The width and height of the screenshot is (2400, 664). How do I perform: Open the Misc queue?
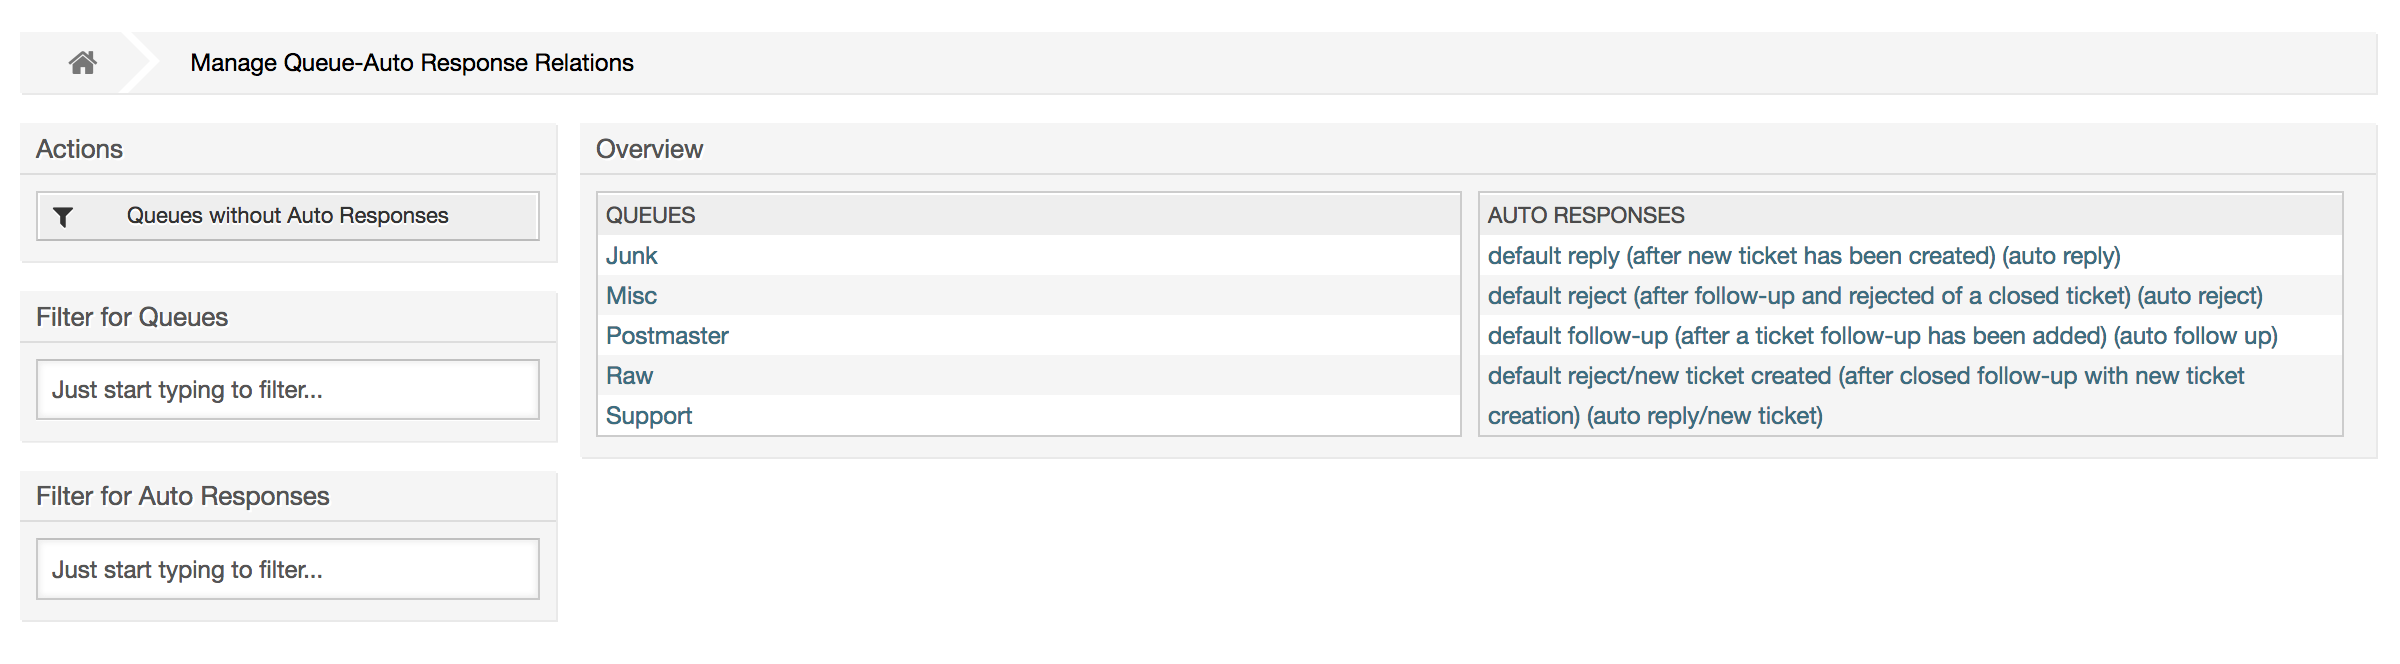tap(631, 296)
